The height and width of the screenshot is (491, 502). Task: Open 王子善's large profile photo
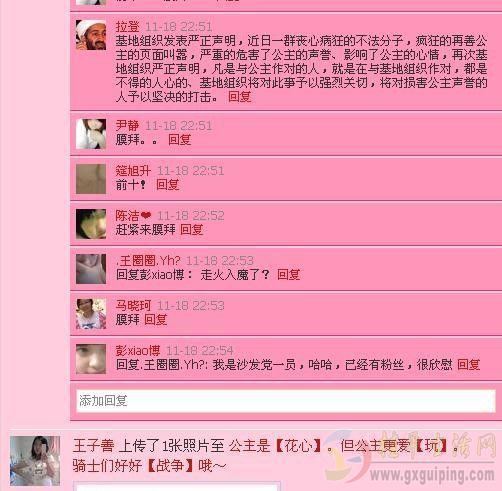35,461
